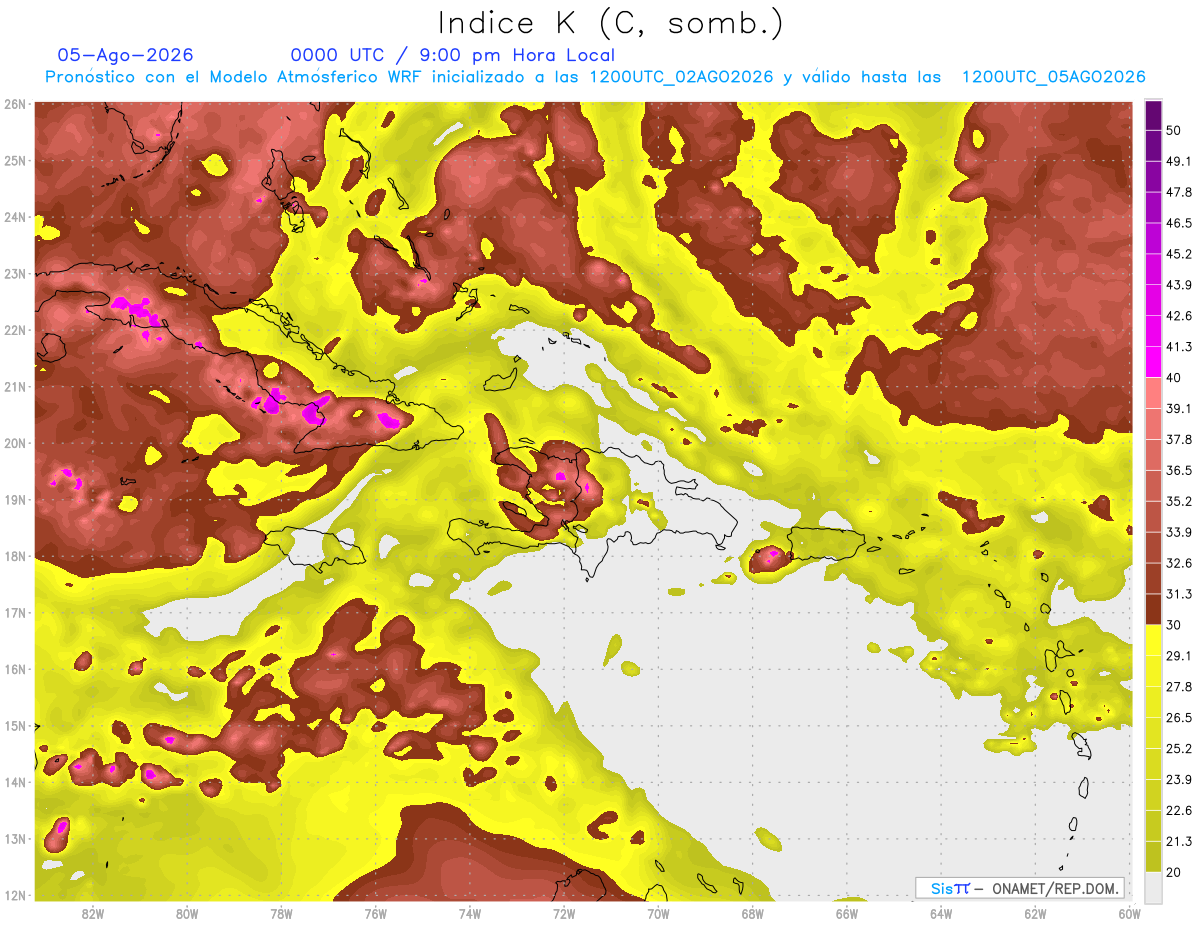Click the magenta swatch between 40 and 41.3
1200x927 pixels.
[x=1153, y=362]
